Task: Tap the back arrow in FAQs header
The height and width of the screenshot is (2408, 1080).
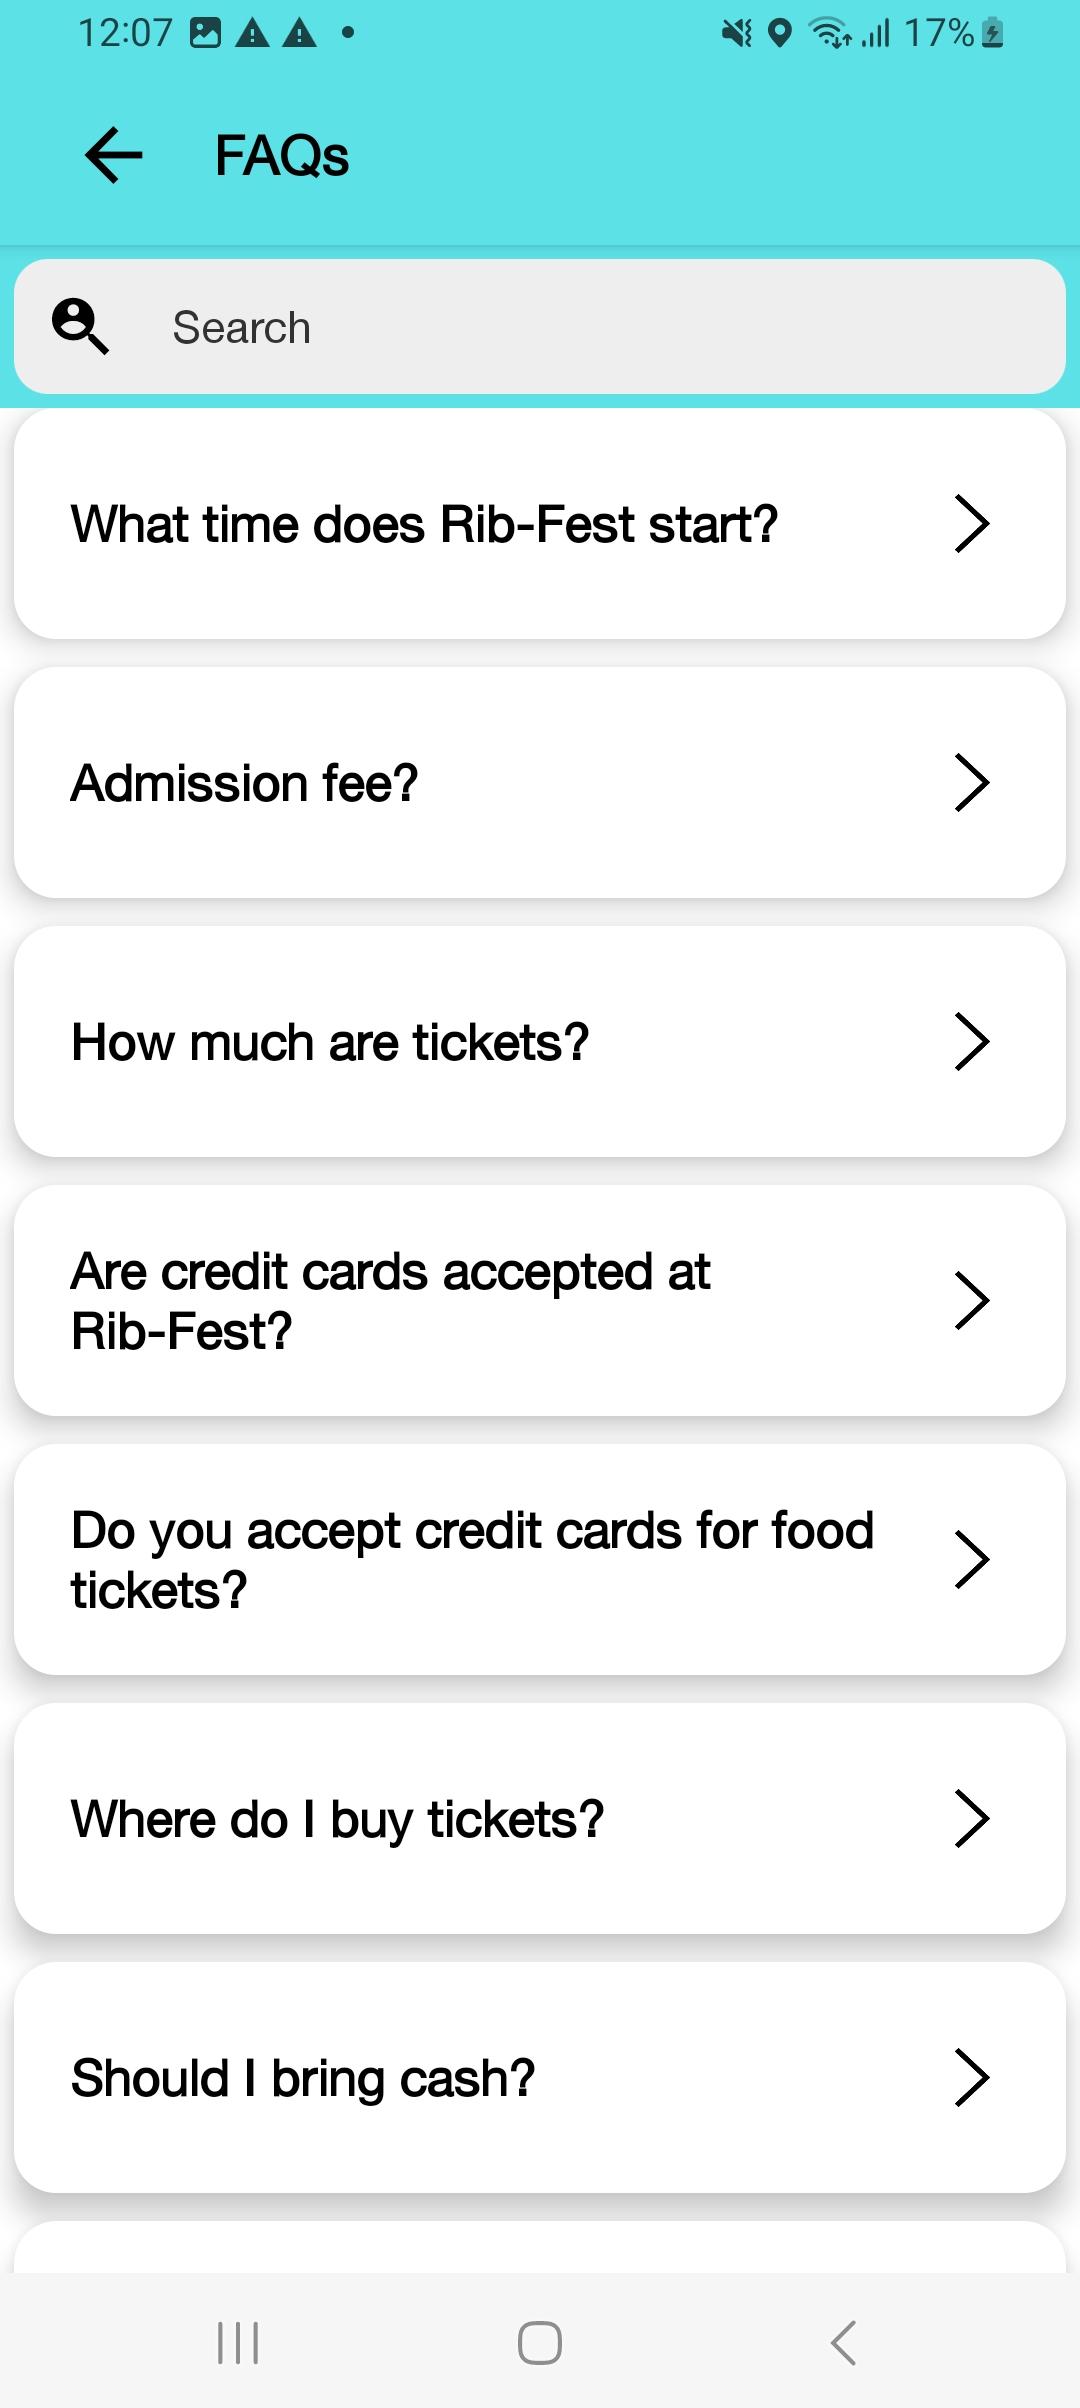Action: [x=114, y=155]
